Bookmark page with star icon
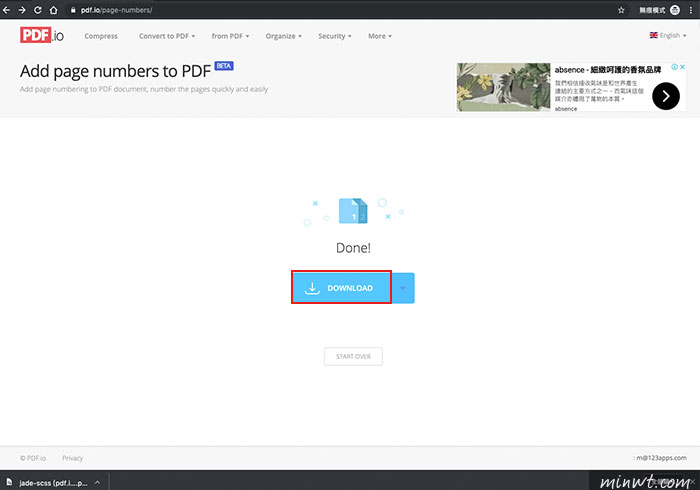Image resolution: width=700 pixels, height=490 pixels. (x=621, y=10)
